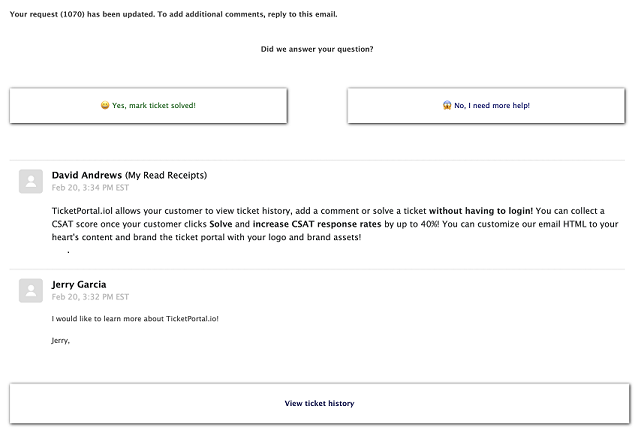Image resolution: width=638 pixels, height=436 pixels.
Task: Click the smiley emoji on the Yes button
Action: [x=105, y=105]
